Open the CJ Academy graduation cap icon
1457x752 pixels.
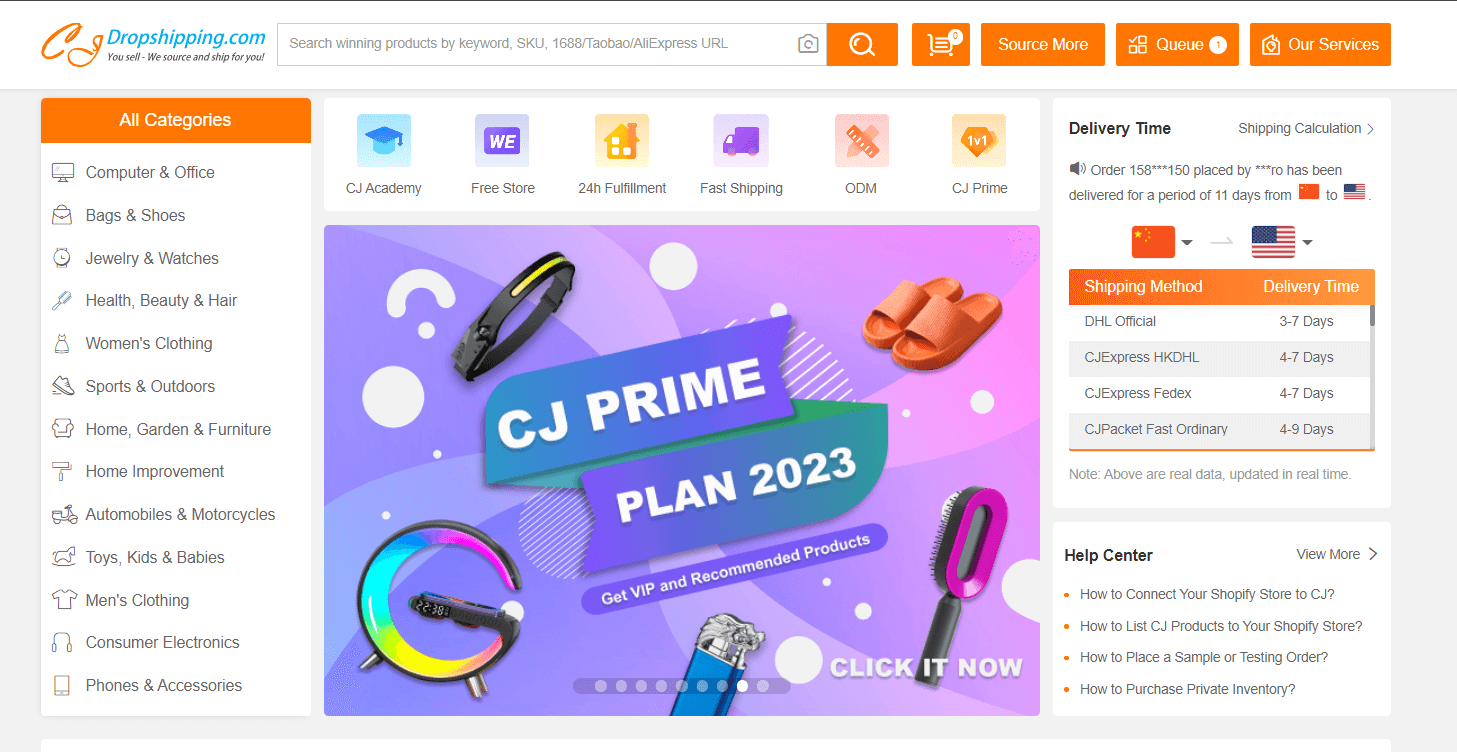[x=384, y=141]
